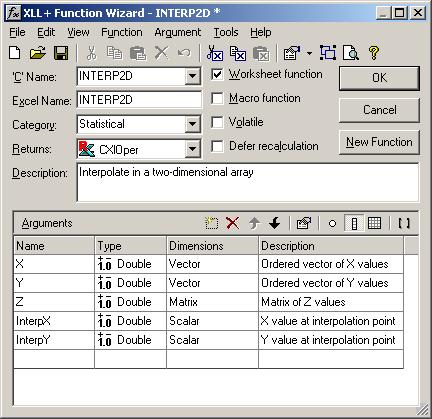Click the Undo arrow icon

[184, 53]
